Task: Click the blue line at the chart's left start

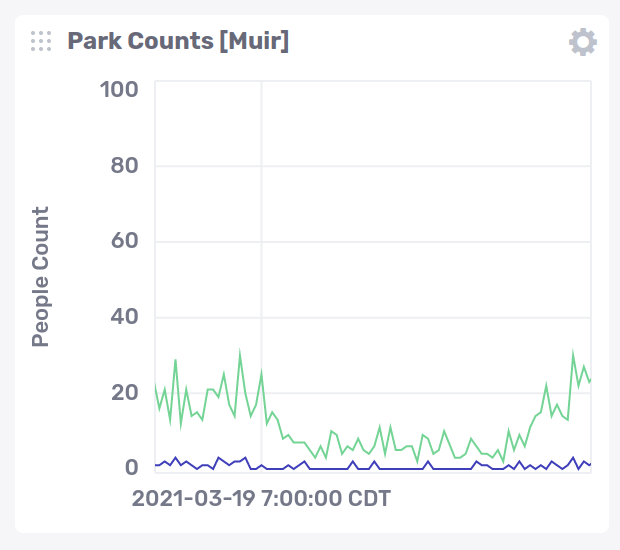Action: tap(158, 465)
